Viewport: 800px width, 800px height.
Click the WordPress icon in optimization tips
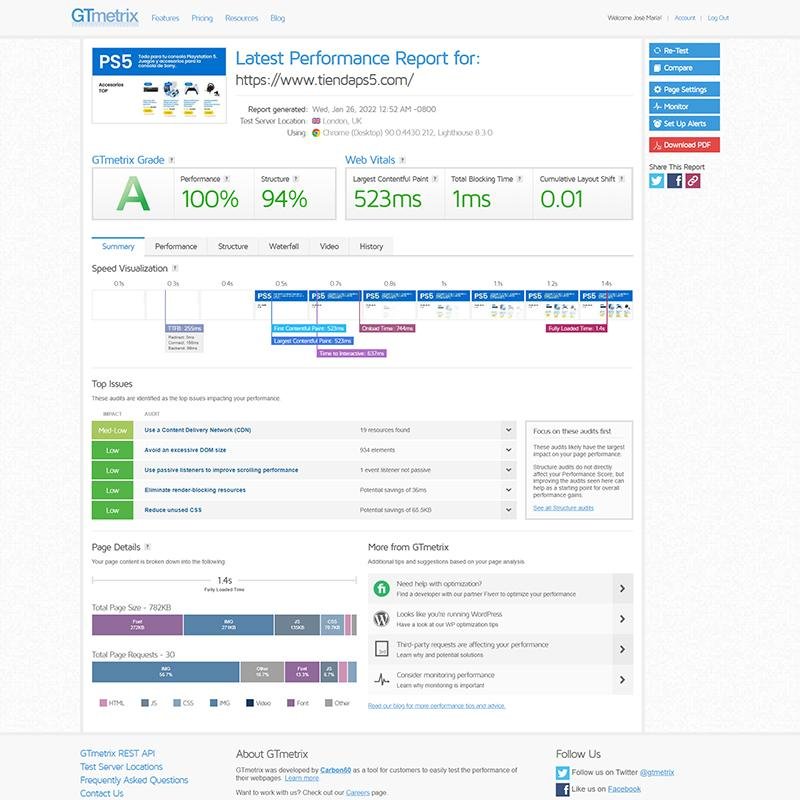pos(382,619)
